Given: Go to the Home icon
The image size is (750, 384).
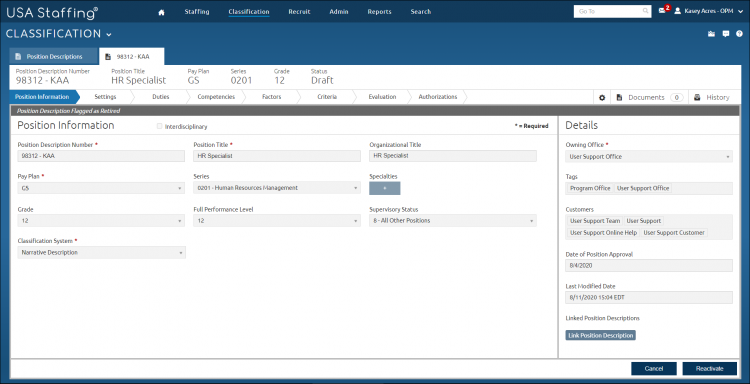Looking at the screenshot, I should tap(161, 12).
